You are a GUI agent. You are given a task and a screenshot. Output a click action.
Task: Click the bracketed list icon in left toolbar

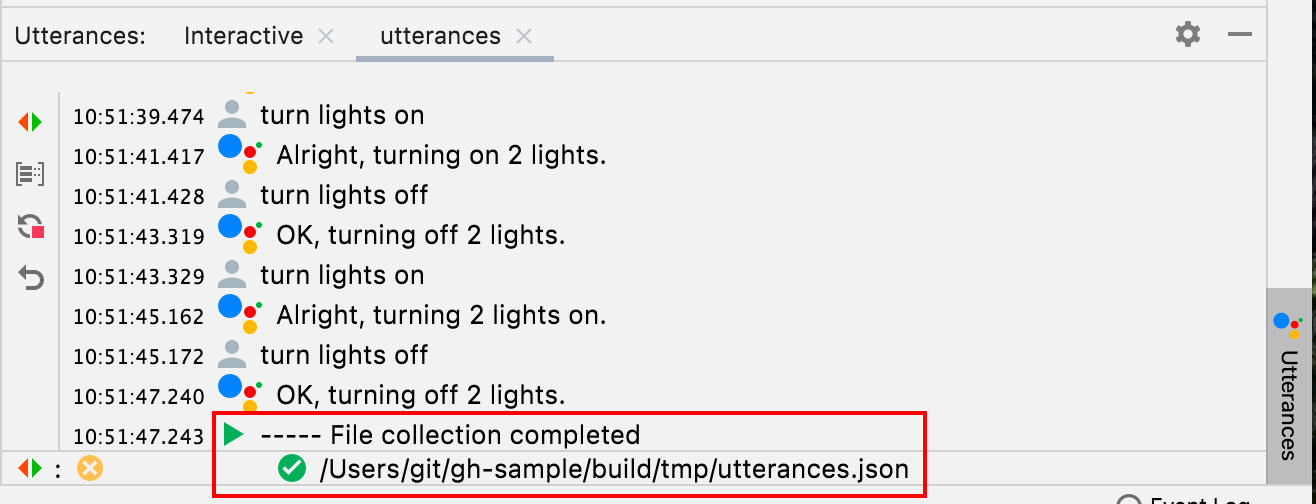[31, 175]
